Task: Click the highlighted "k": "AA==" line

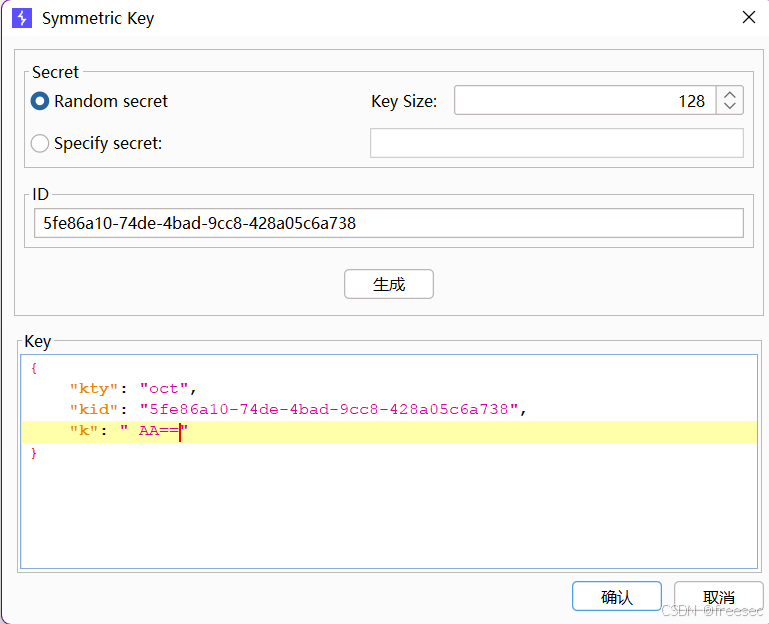Action: (x=389, y=431)
